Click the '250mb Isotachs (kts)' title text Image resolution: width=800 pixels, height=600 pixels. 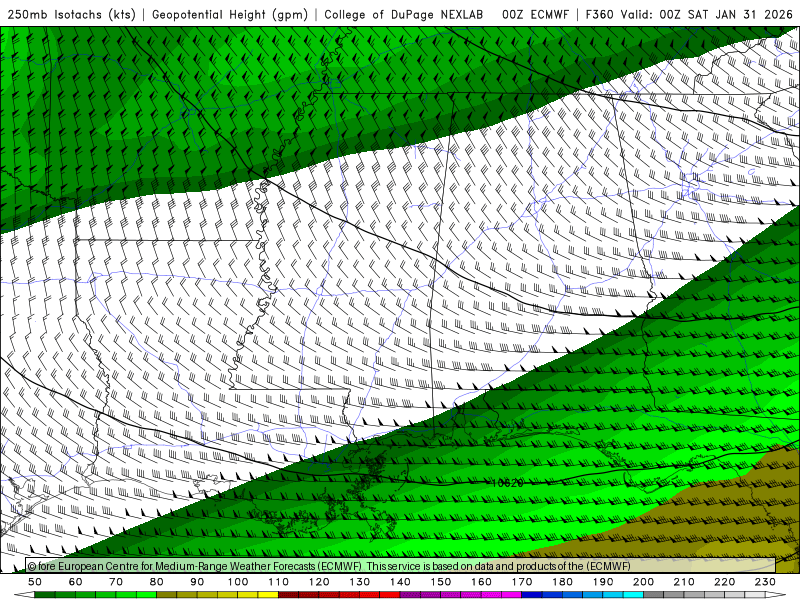71,15
